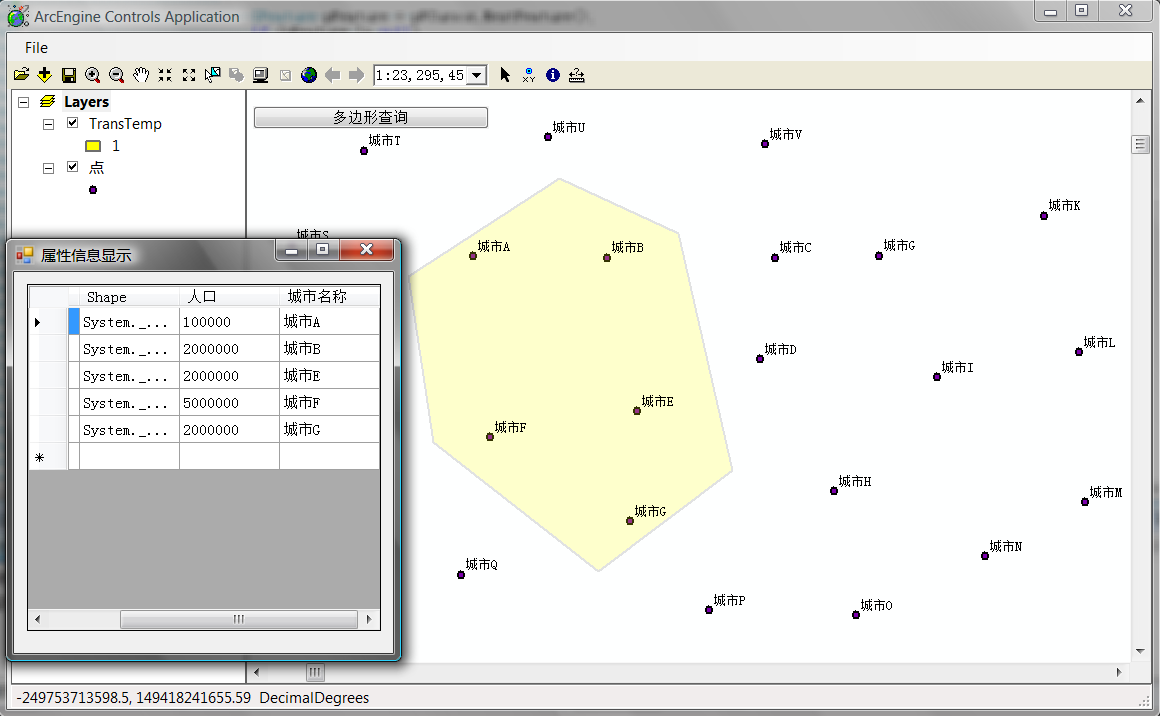Open the map scale dropdown

coord(477,75)
